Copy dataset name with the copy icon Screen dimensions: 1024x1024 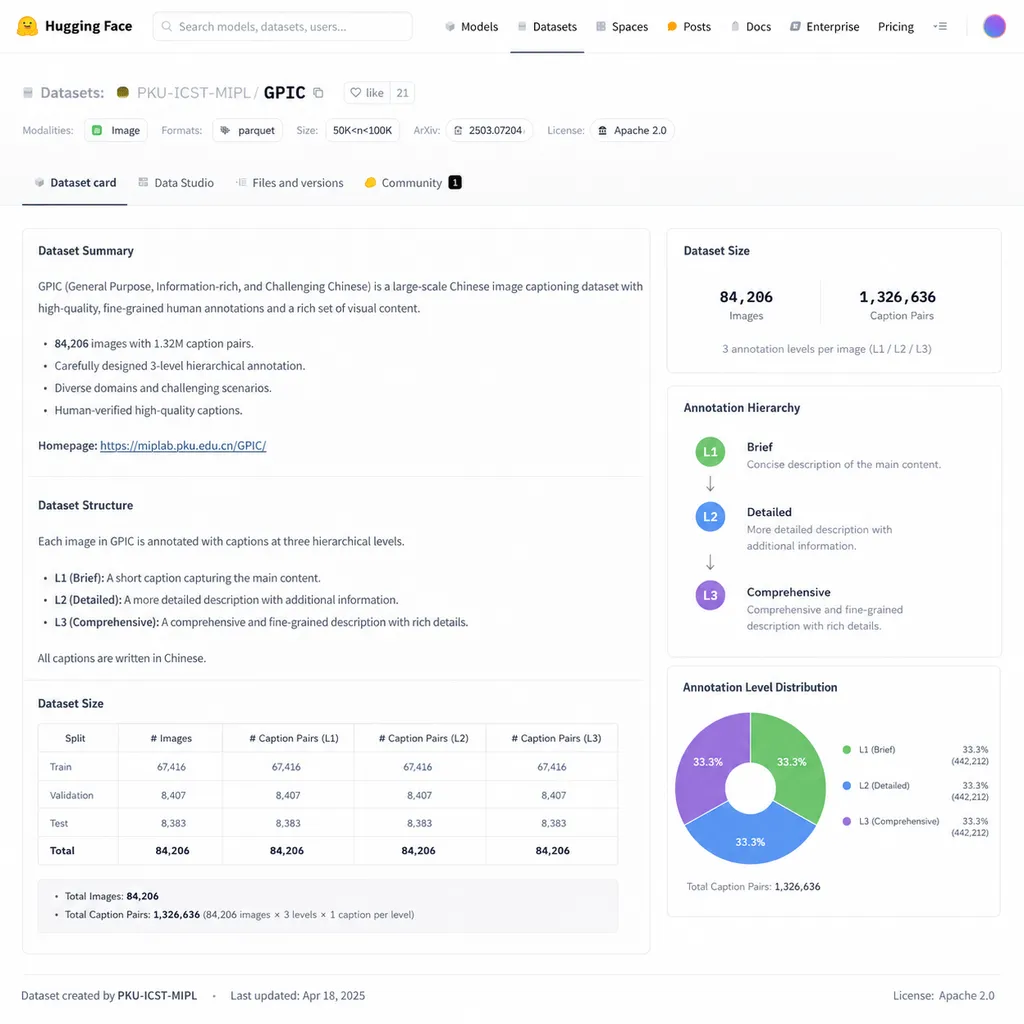(318, 93)
